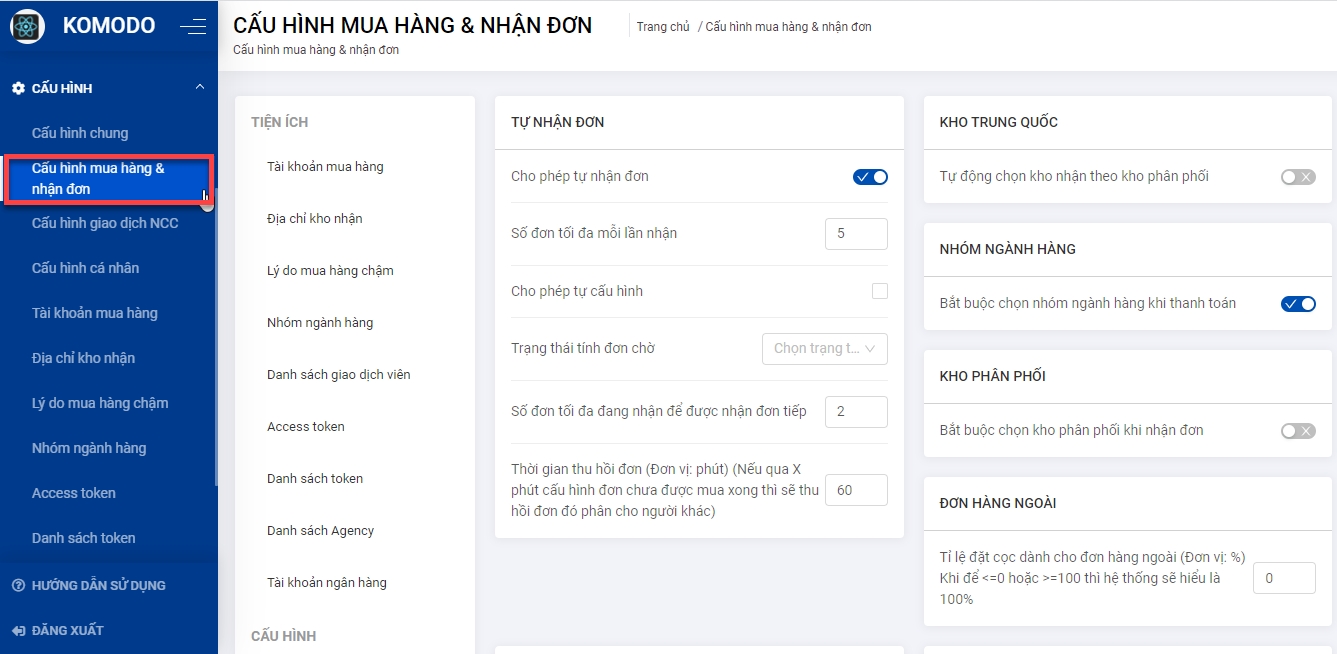Click the TỰ NHẬN ĐƠN card heading
1337x654 pixels.
pos(558,122)
